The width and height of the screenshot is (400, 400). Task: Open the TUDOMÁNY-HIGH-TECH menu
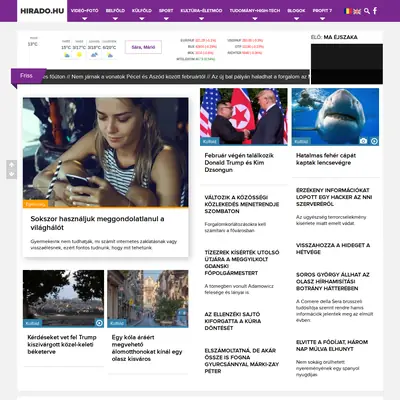coord(255,11)
